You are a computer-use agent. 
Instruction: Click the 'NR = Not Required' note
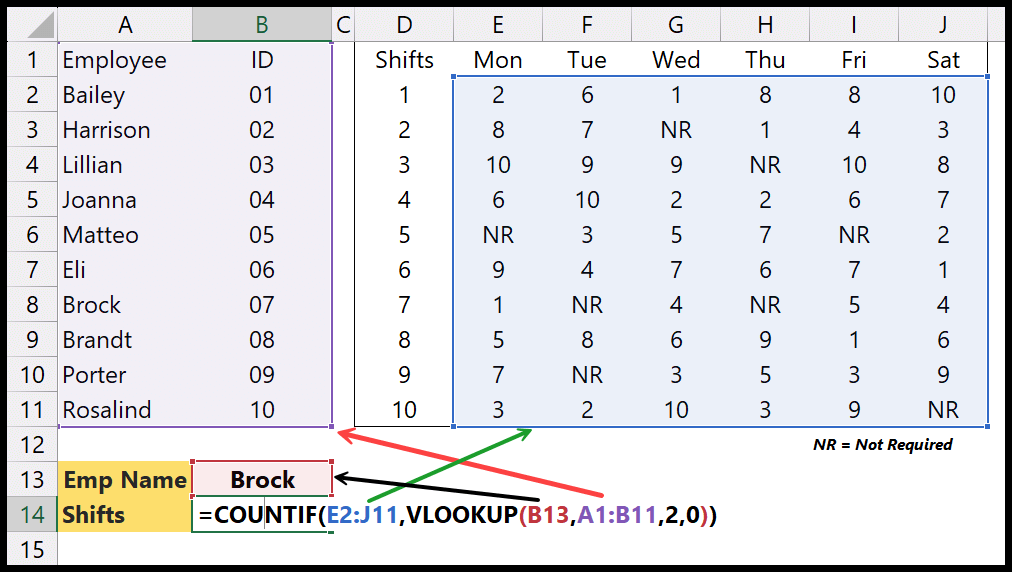[882, 445]
